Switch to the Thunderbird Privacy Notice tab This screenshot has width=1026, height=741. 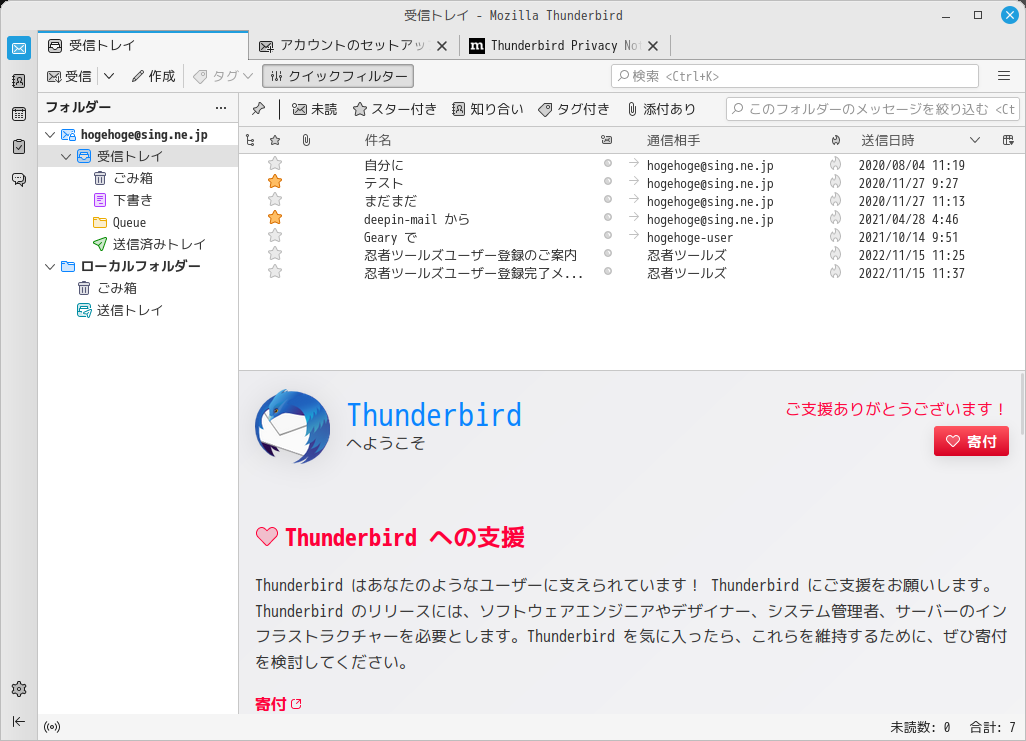(x=555, y=45)
